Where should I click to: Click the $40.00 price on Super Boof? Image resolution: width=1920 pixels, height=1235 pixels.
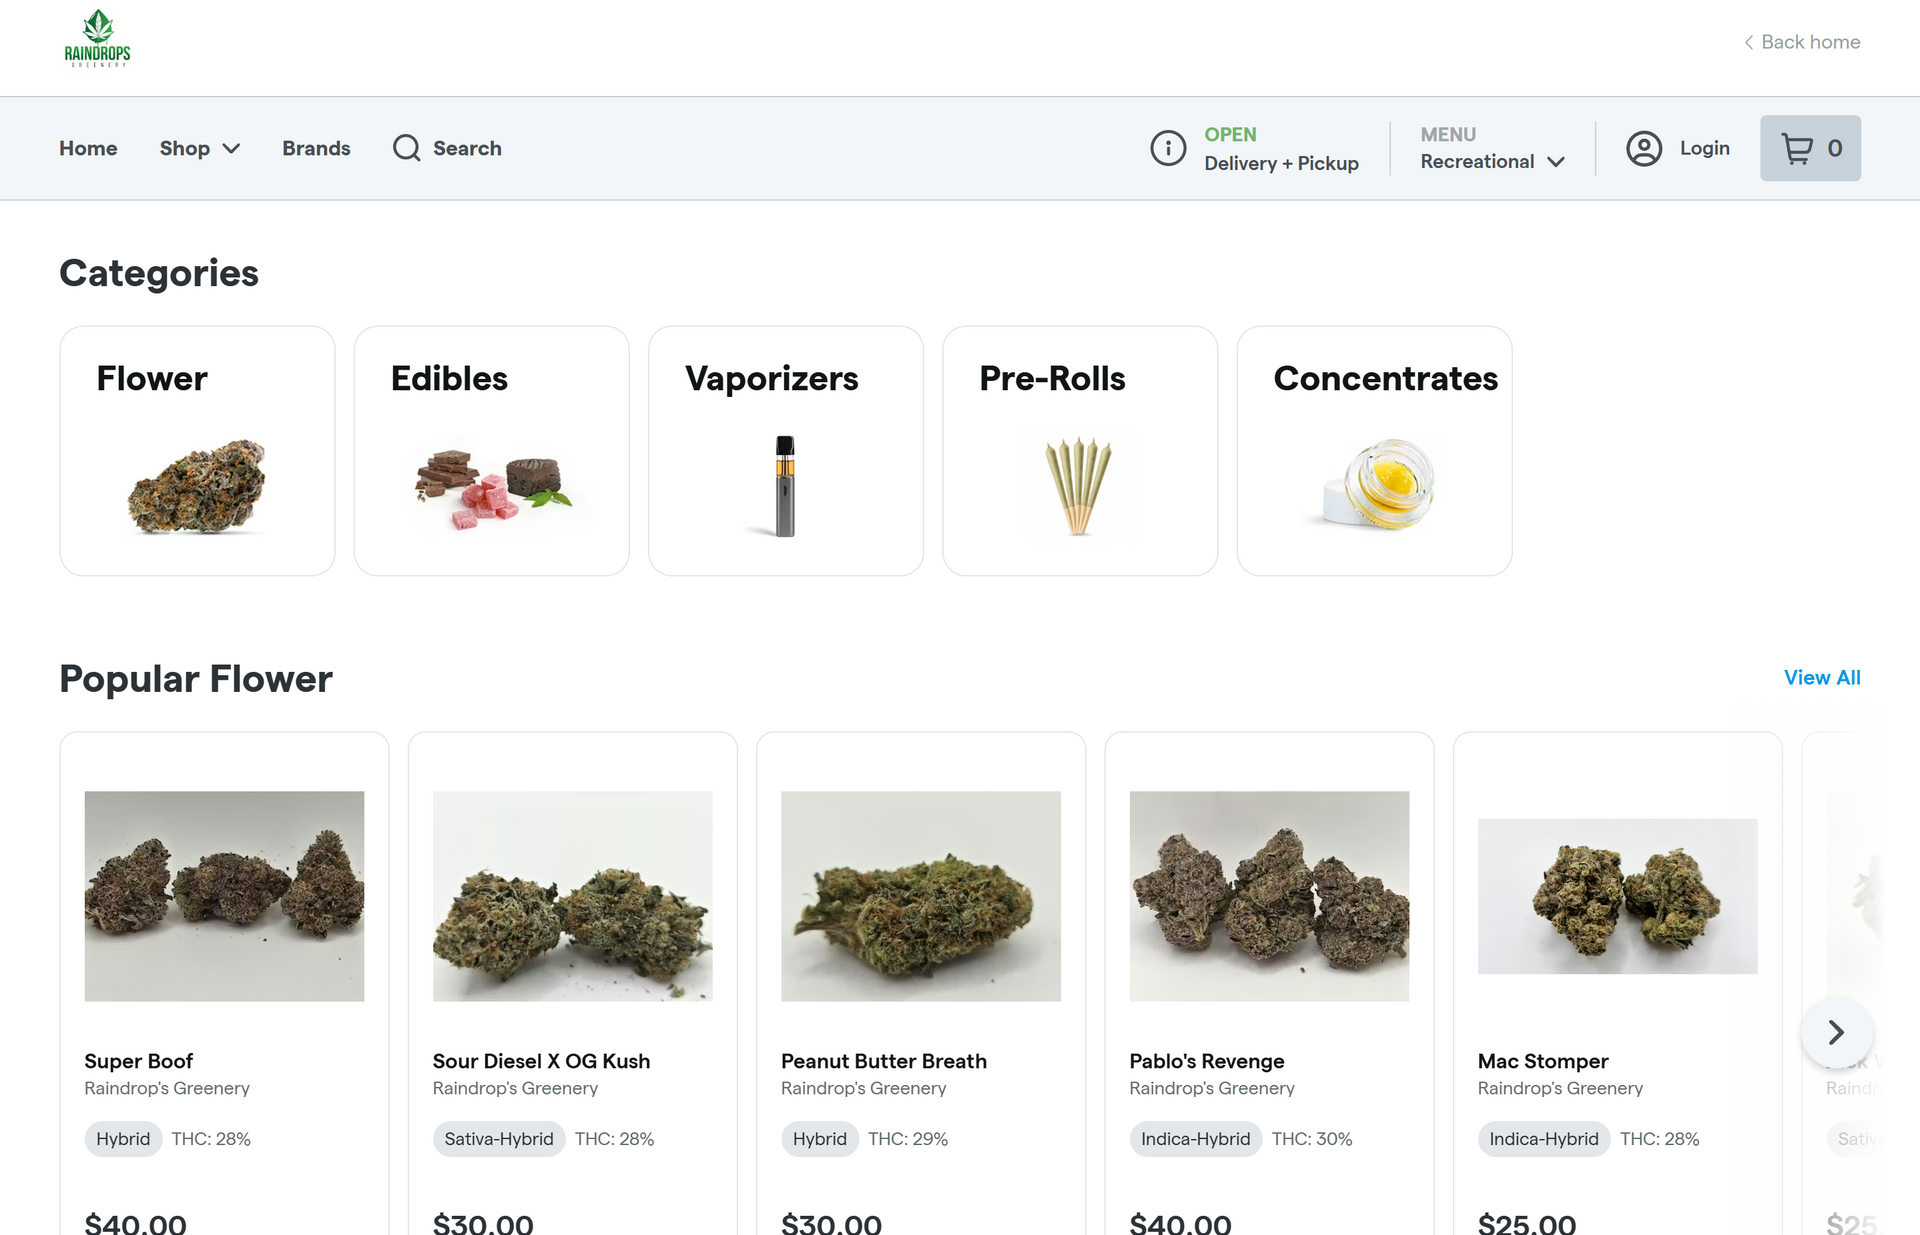point(135,1224)
